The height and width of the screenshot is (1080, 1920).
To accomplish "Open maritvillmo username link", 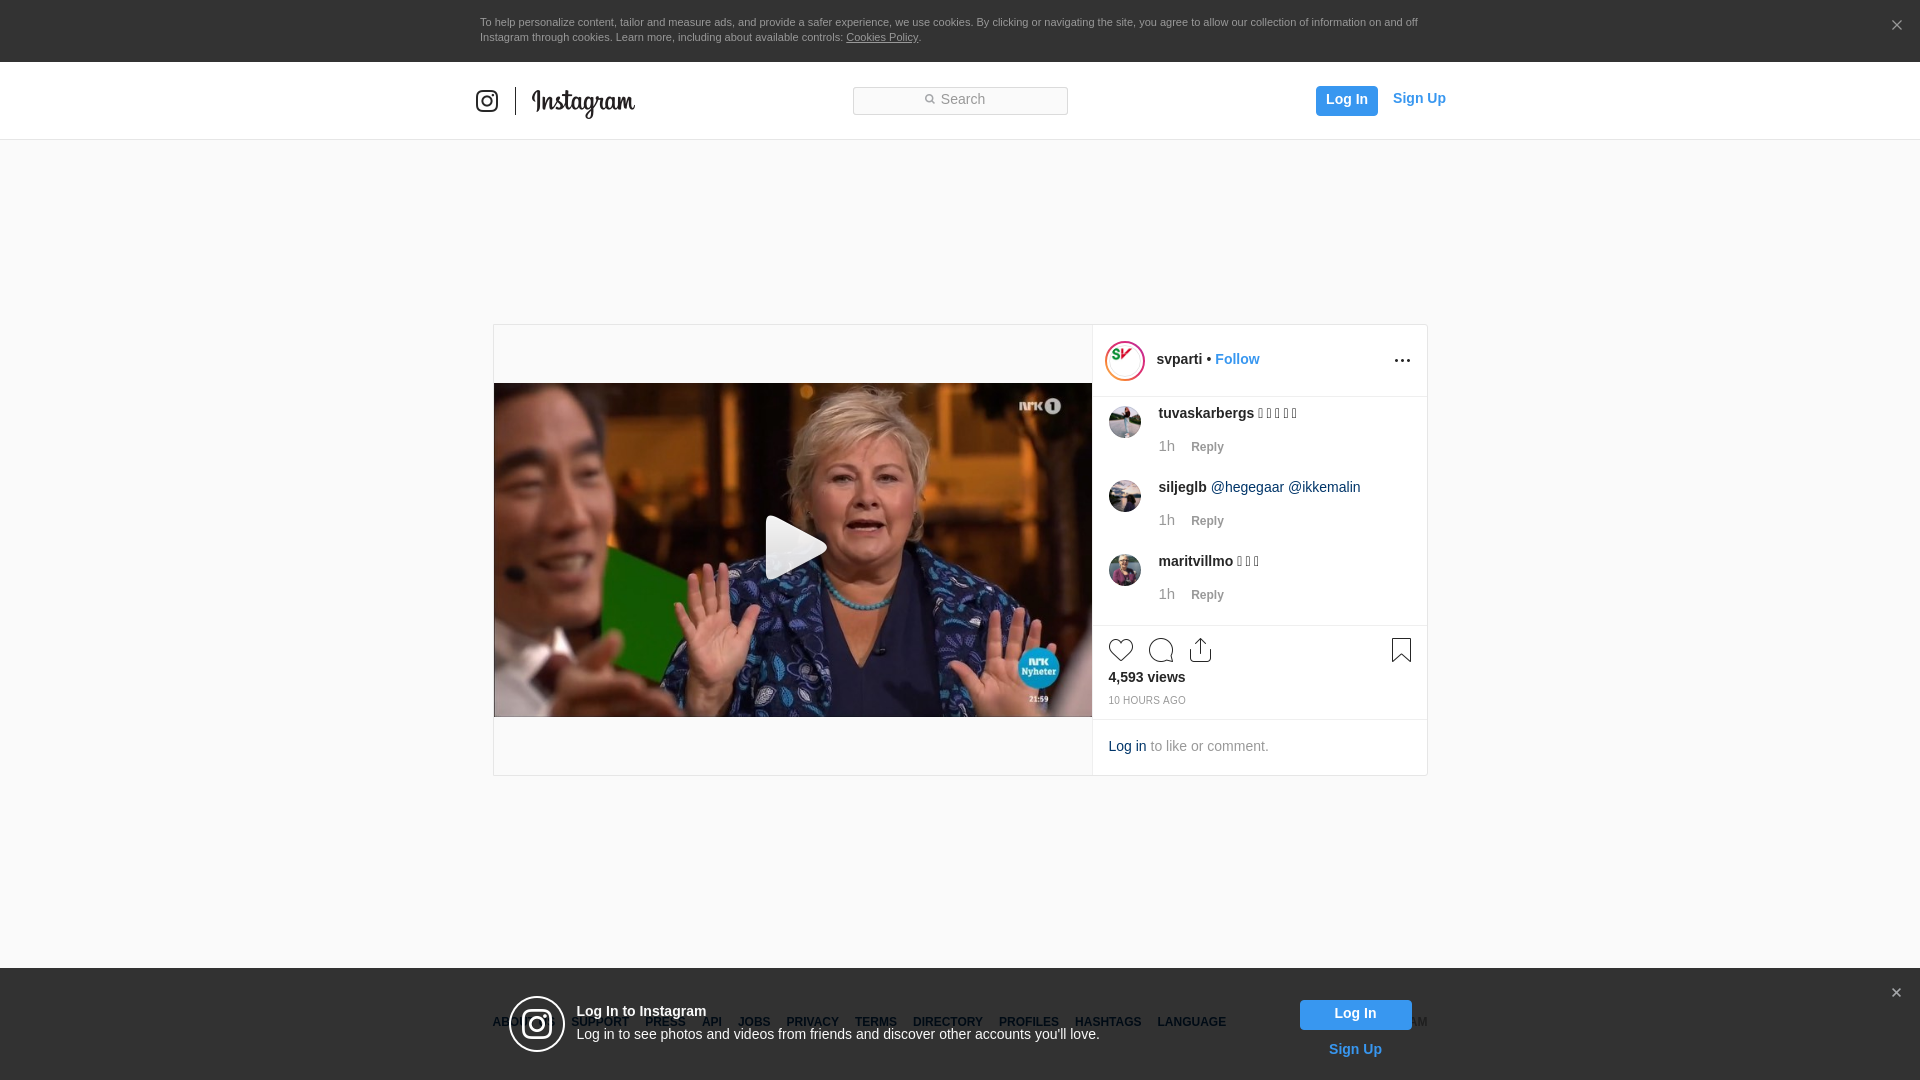I will (x=1195, y=562).
